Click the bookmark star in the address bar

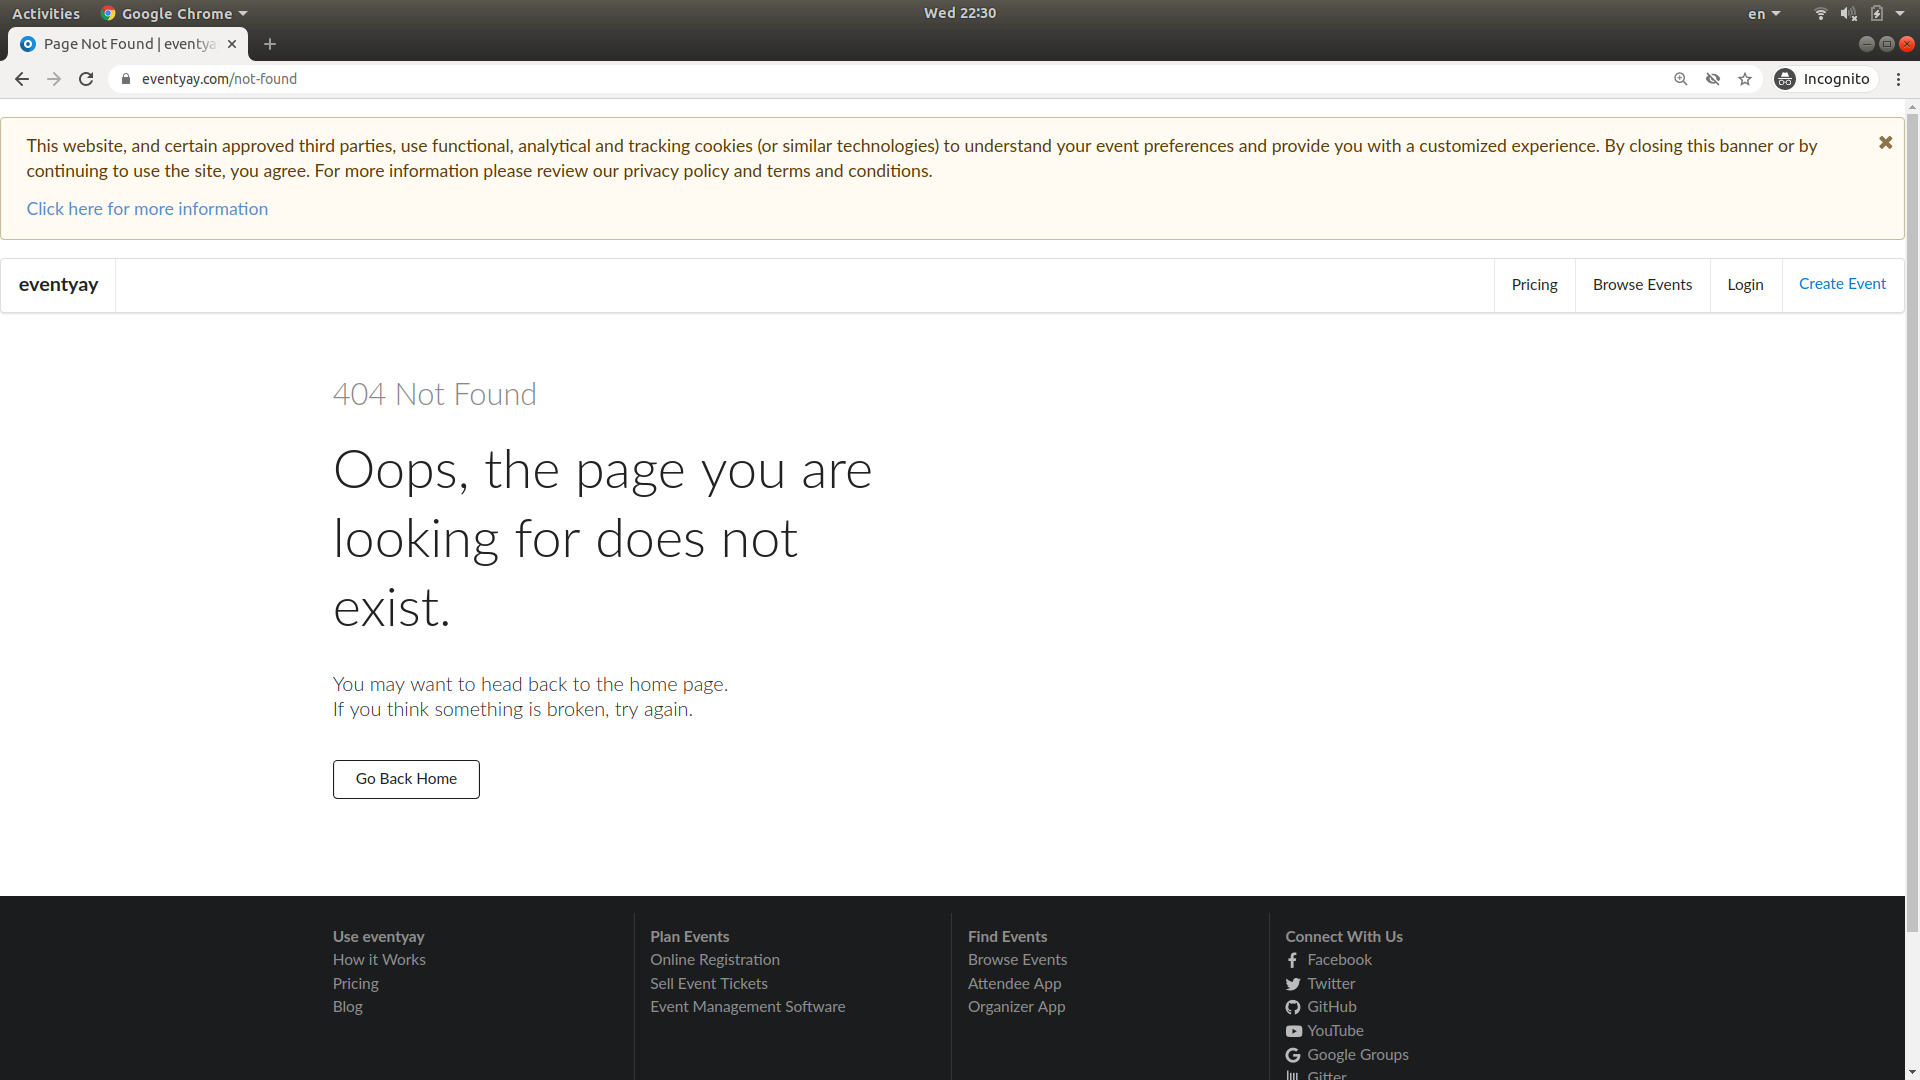pos(1746,78)
